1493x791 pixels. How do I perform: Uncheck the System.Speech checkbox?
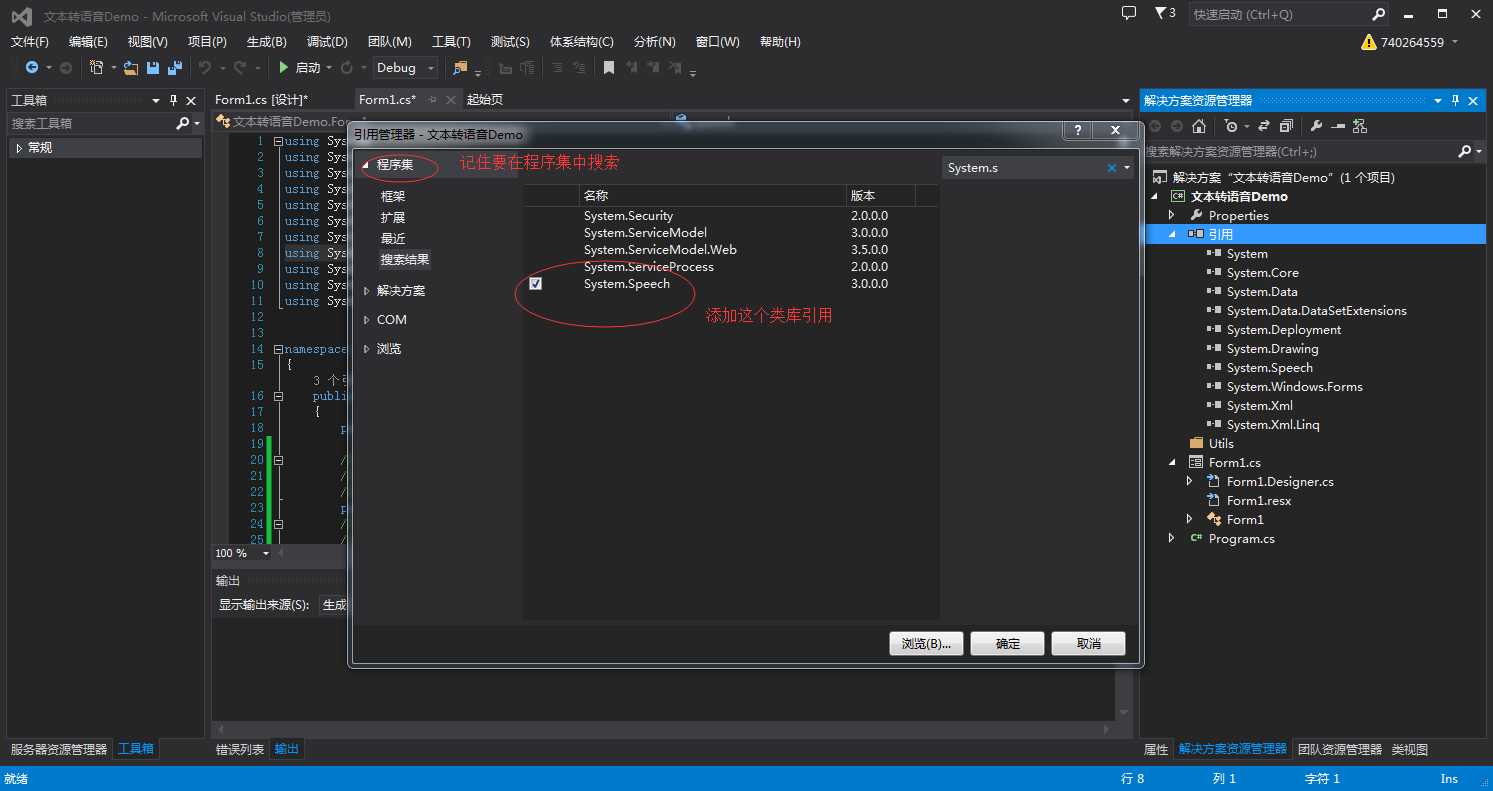click(536, 284)
